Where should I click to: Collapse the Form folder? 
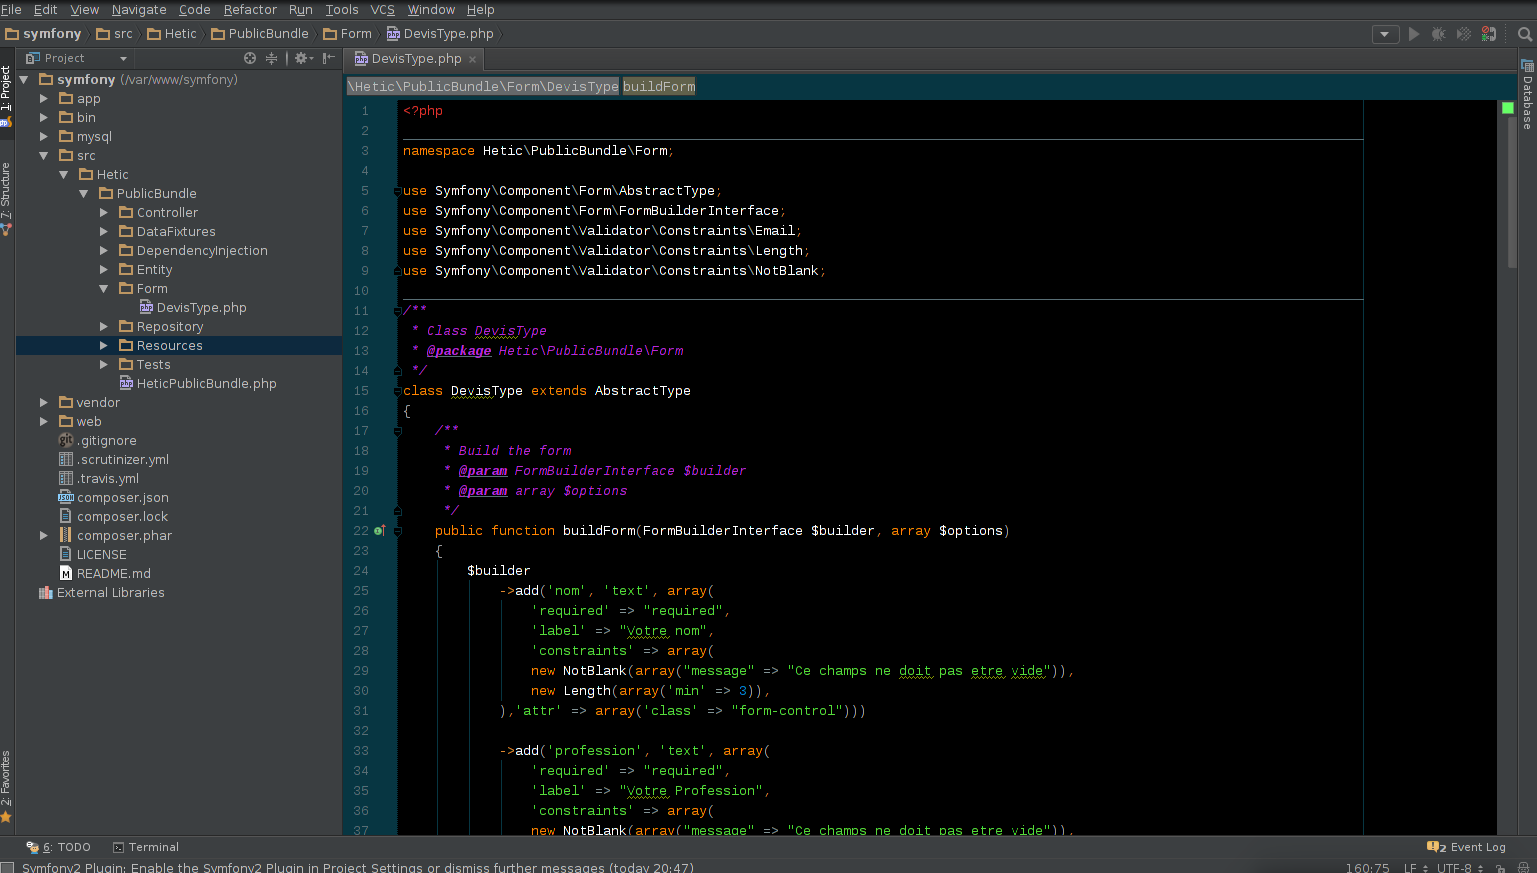pos(104,289)
